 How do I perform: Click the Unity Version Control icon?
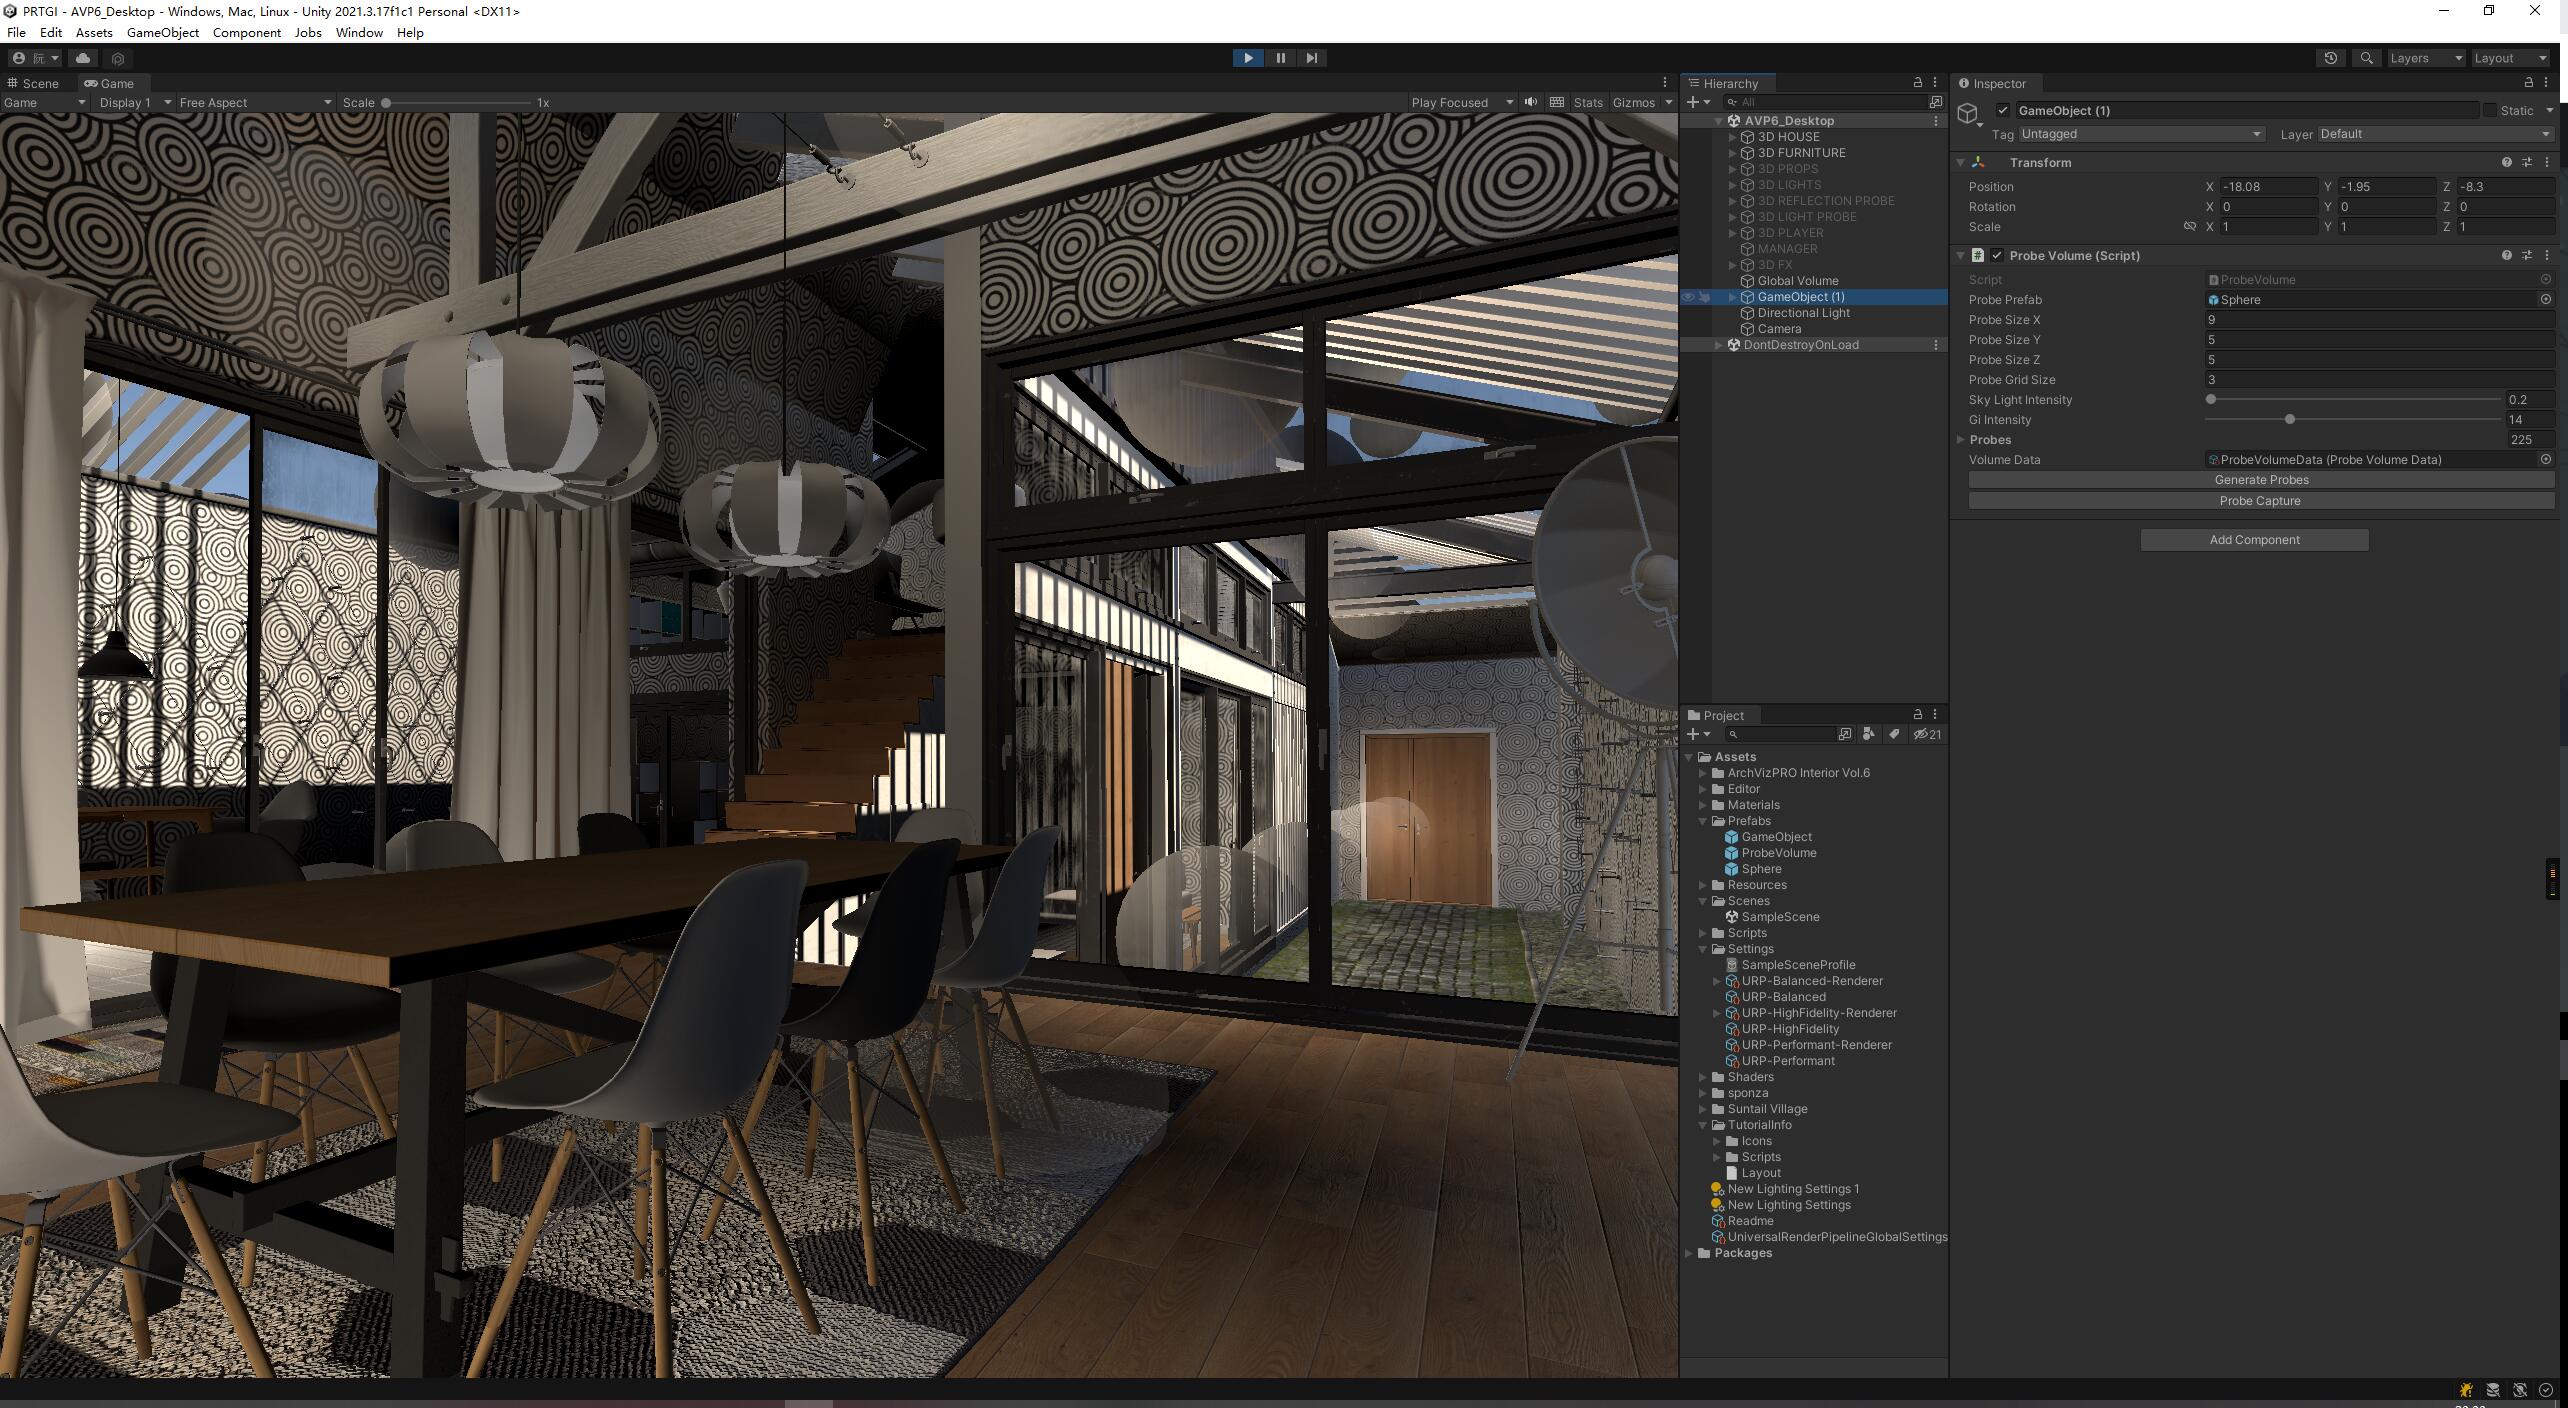pyautogui.click(x=118, y=58)
